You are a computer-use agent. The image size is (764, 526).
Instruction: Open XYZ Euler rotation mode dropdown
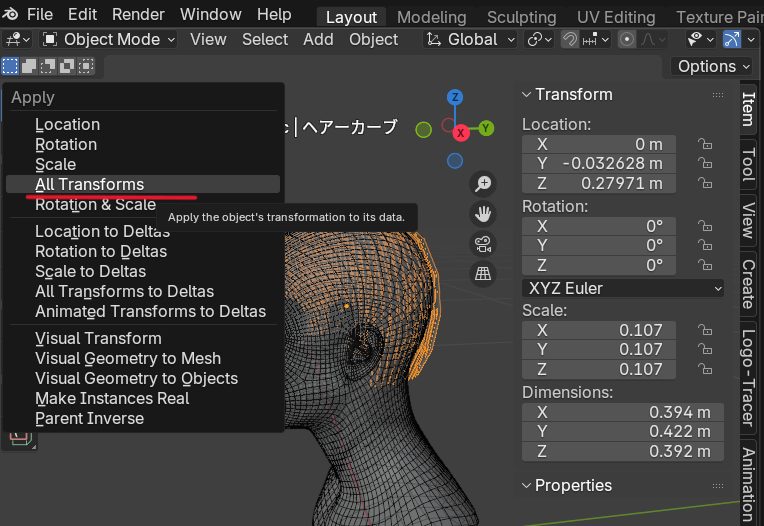click(623, 288)
